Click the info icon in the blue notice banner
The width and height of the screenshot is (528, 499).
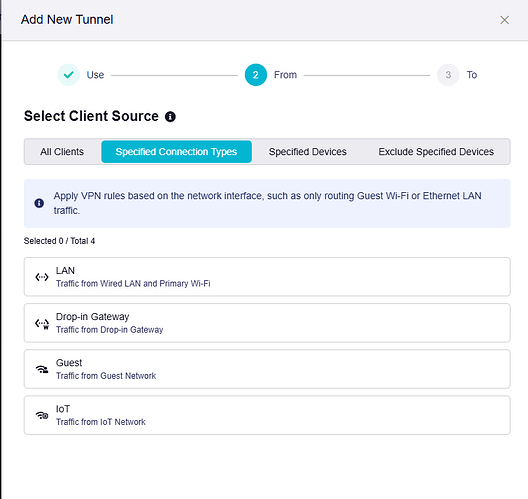point(39,203)
